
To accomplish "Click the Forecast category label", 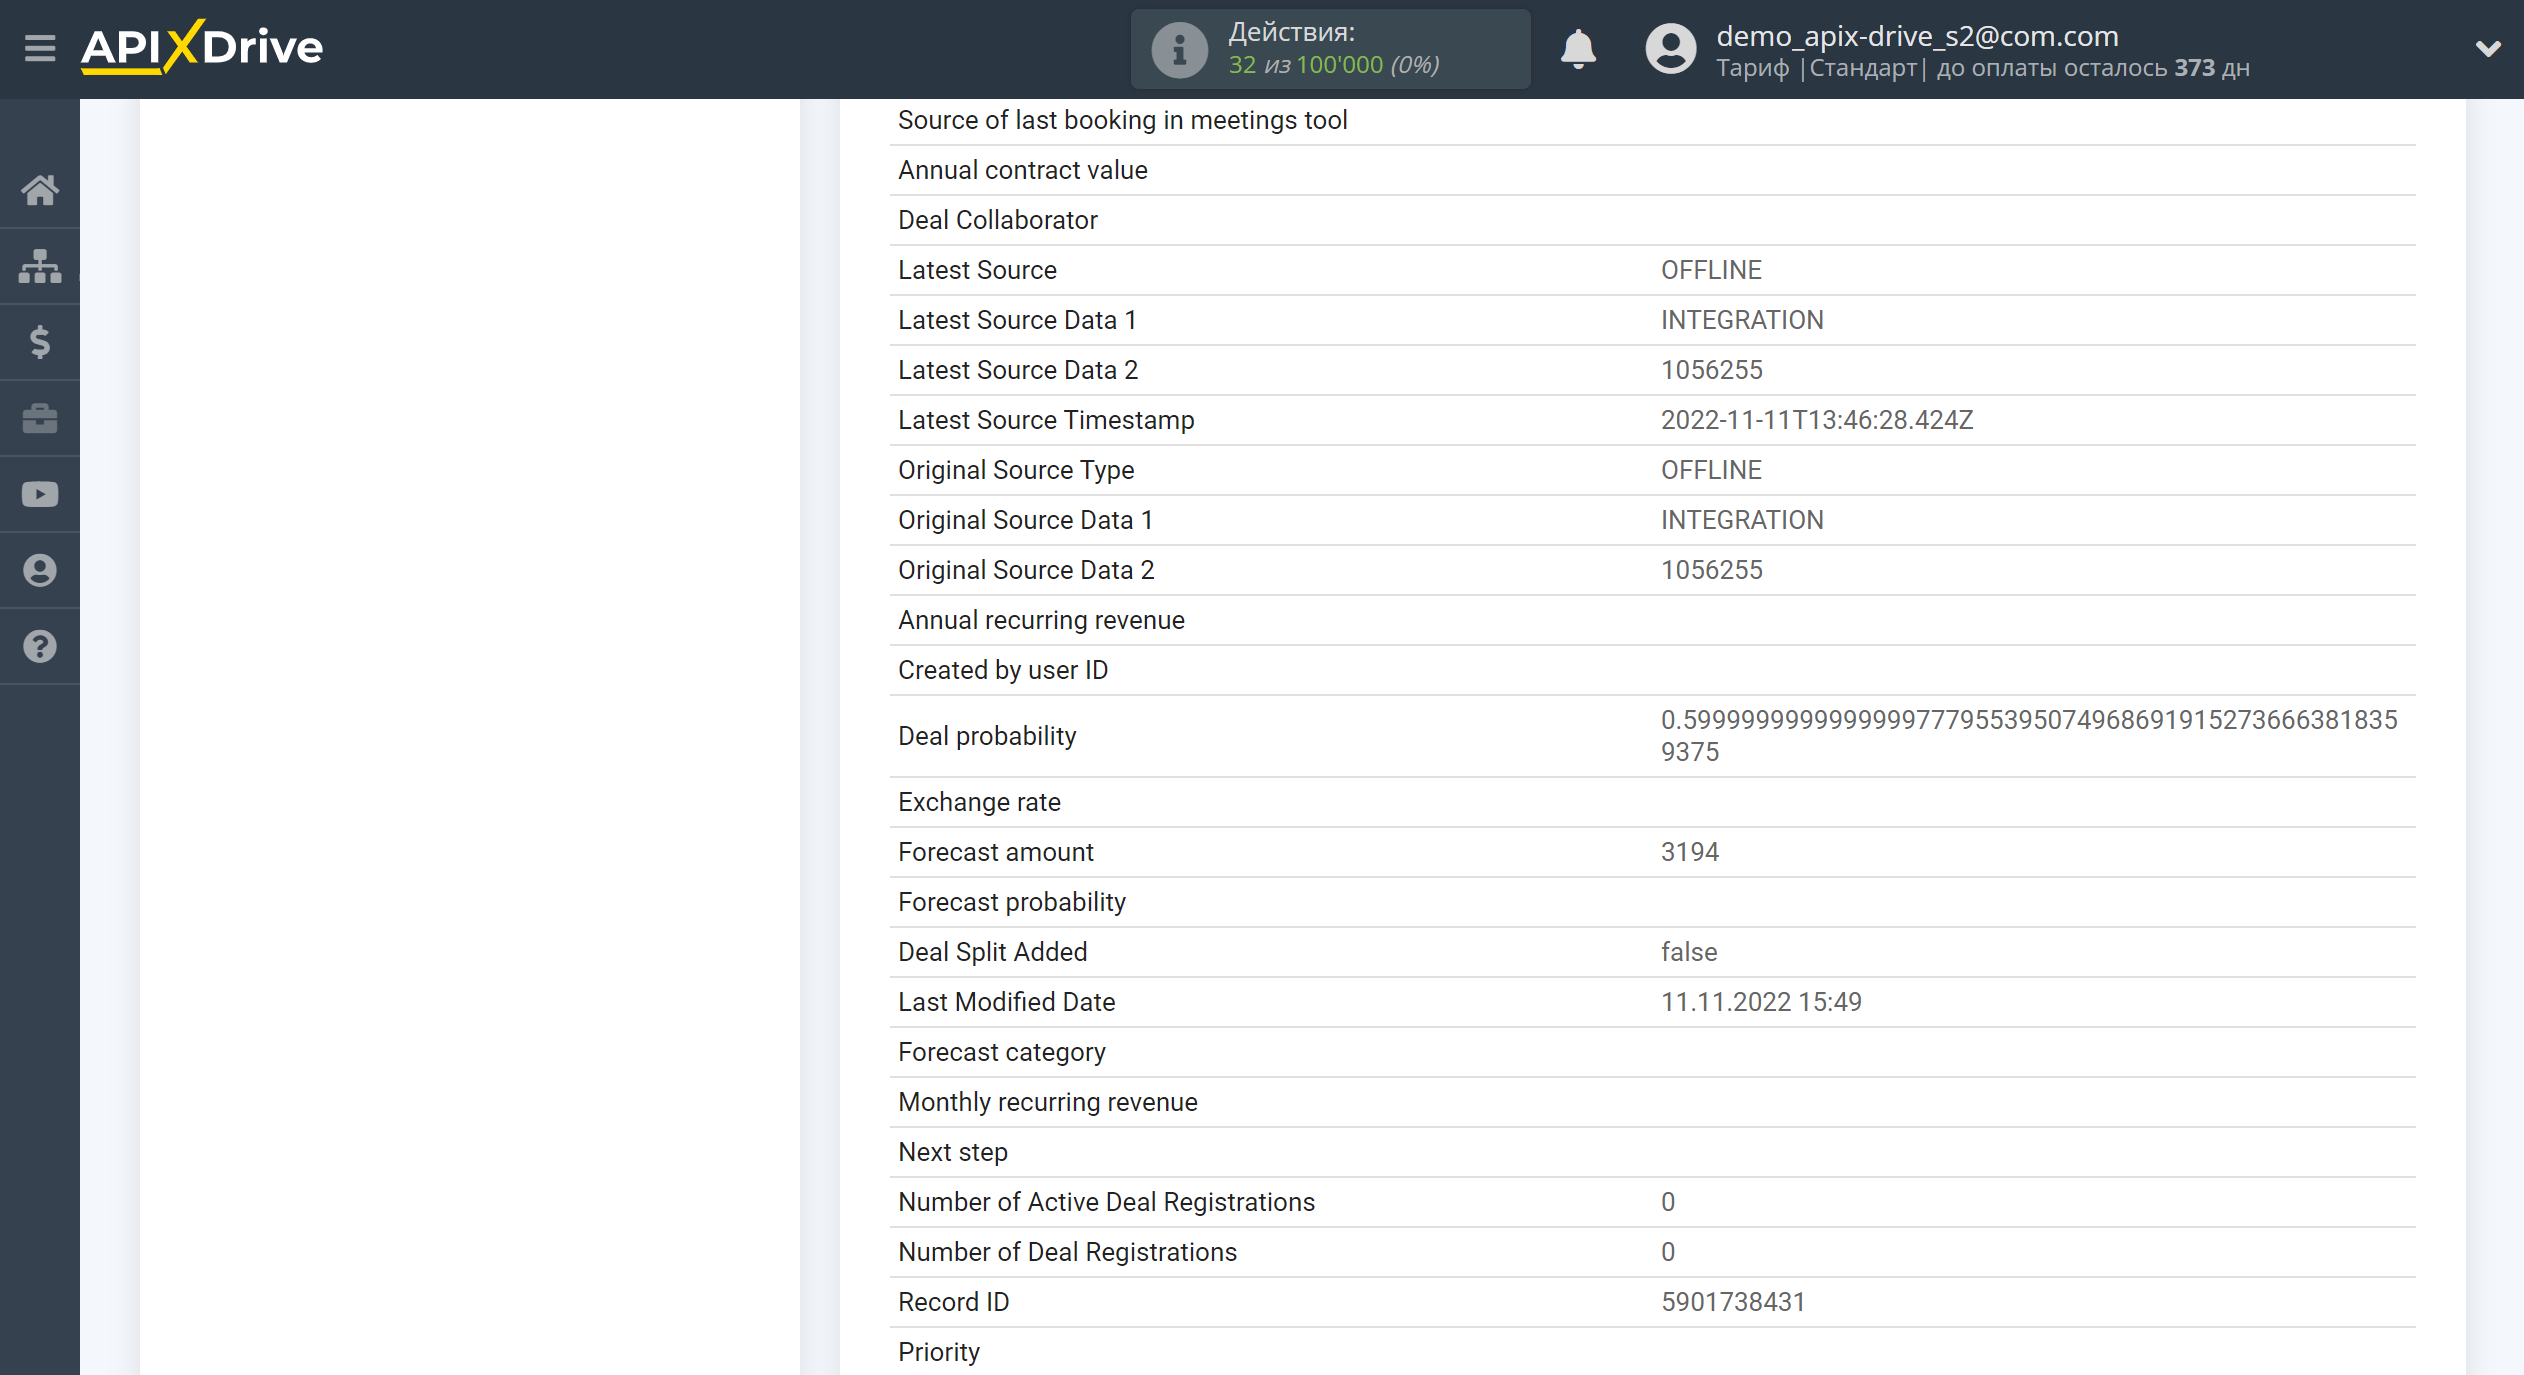I will click(1002, 1052).
